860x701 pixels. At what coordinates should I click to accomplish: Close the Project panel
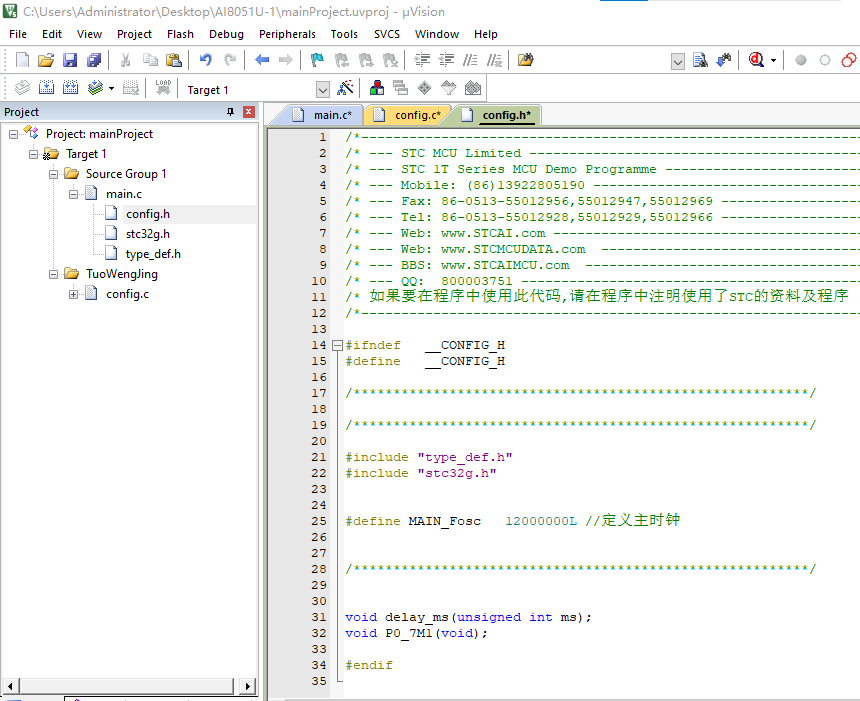248,112
